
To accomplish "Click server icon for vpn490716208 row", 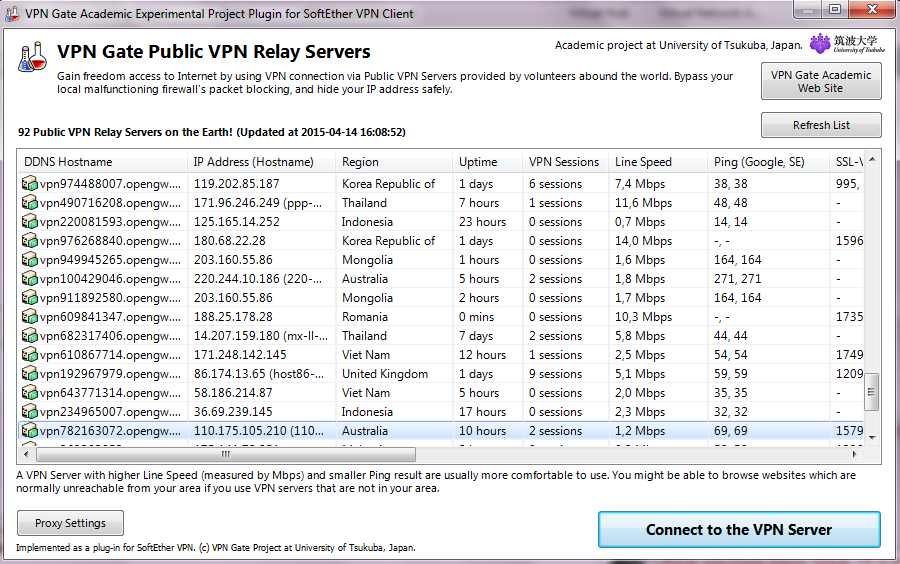I will pos(29,203).
